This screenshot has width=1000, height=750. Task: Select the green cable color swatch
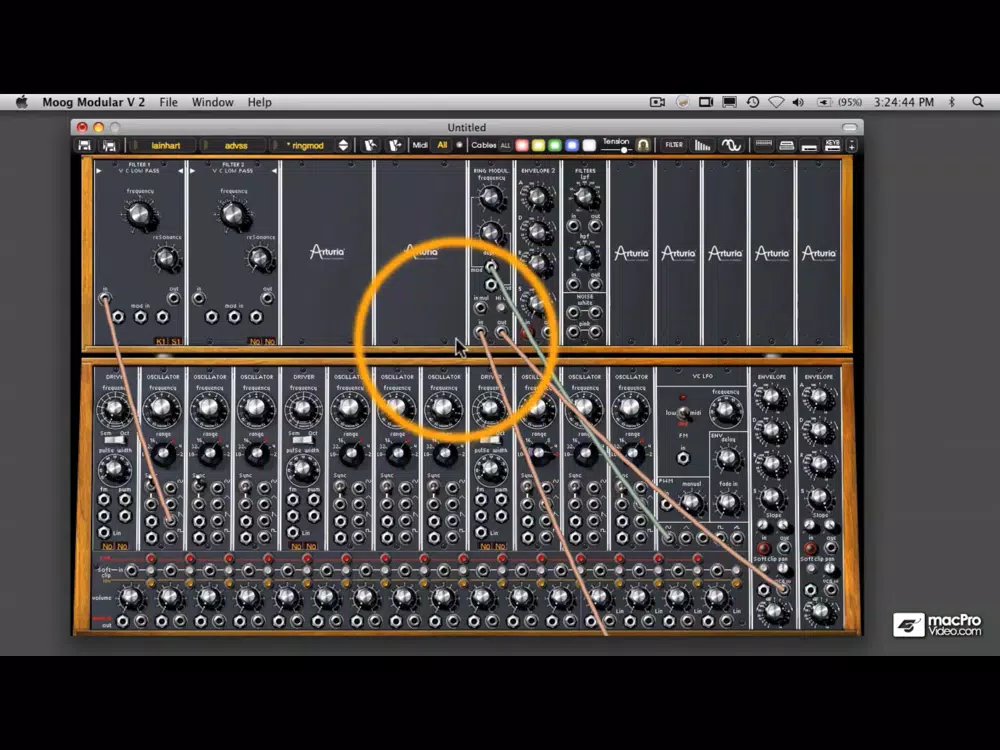(x=555, y=145)
